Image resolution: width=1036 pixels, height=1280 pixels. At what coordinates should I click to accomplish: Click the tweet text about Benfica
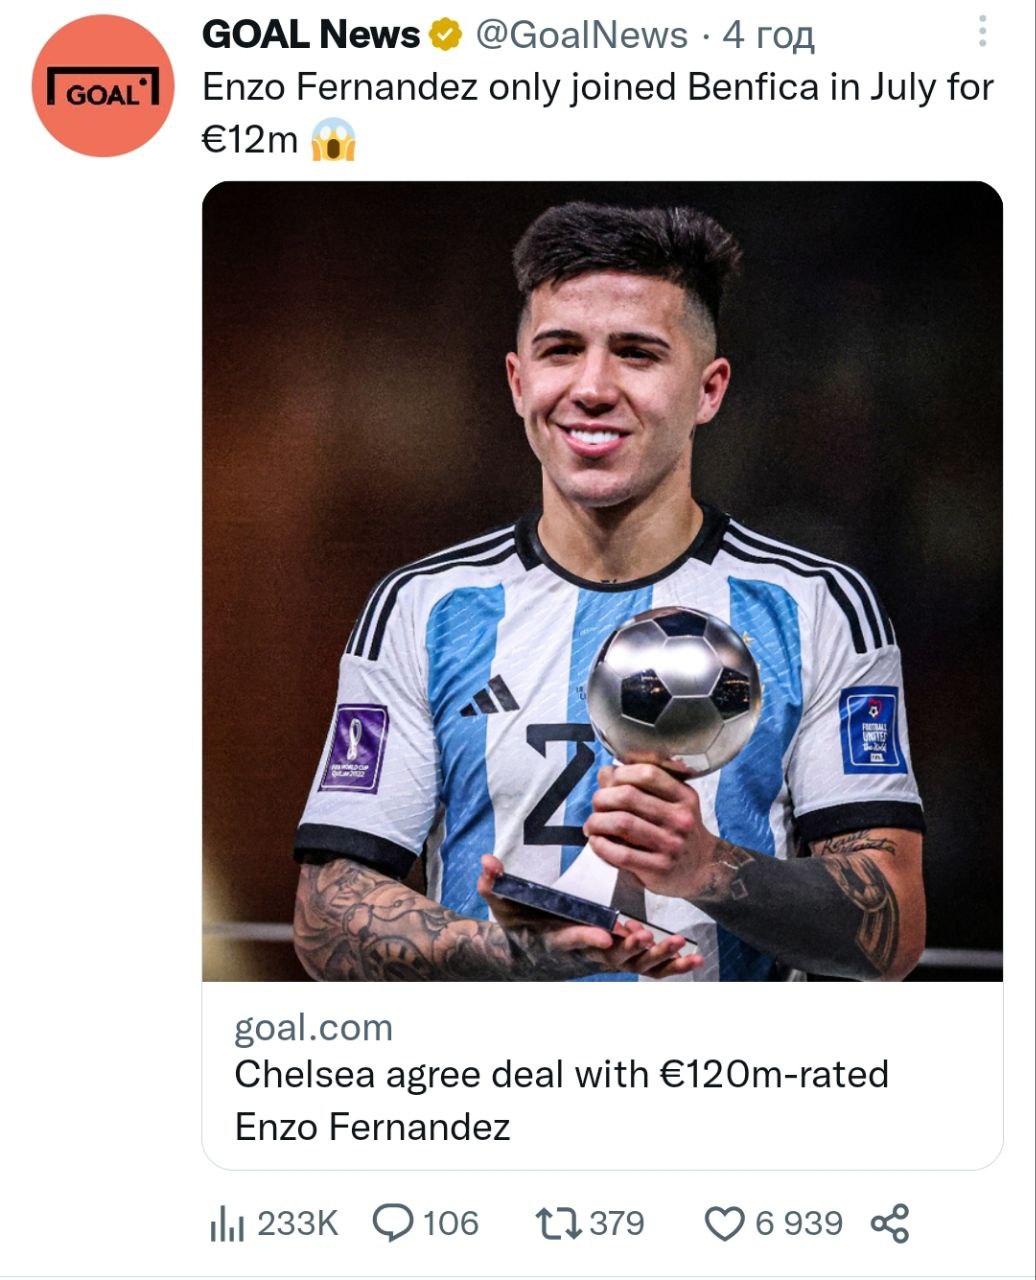pyautogui.click(x=597, y=88)
